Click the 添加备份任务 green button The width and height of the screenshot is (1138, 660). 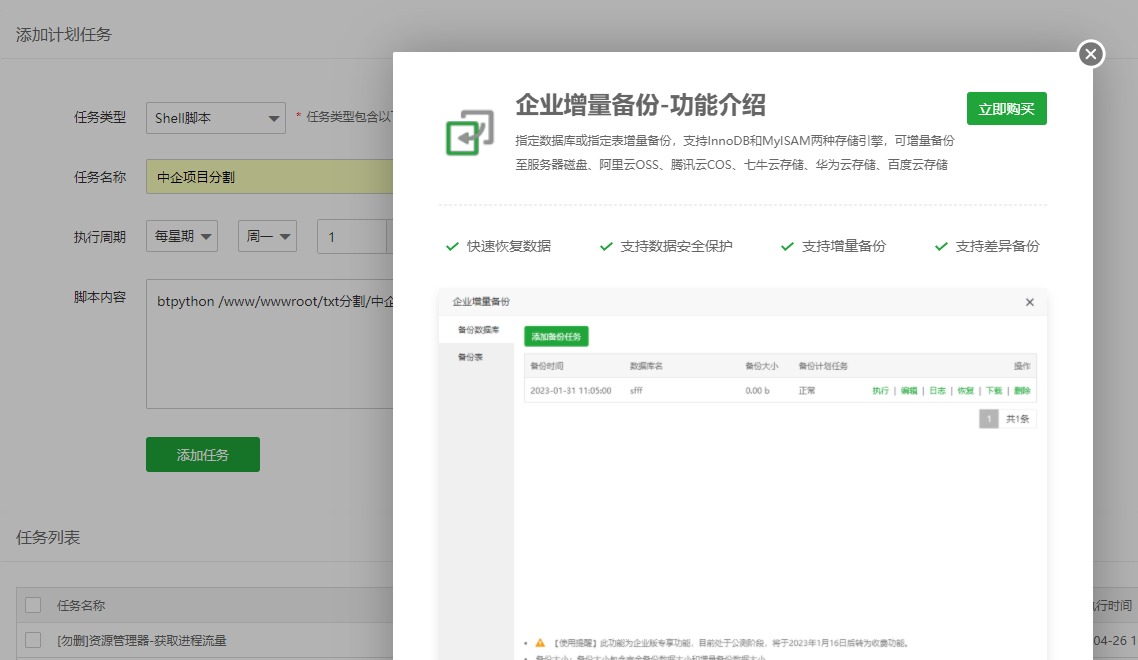pyautogui.click(x=556, y=336)
